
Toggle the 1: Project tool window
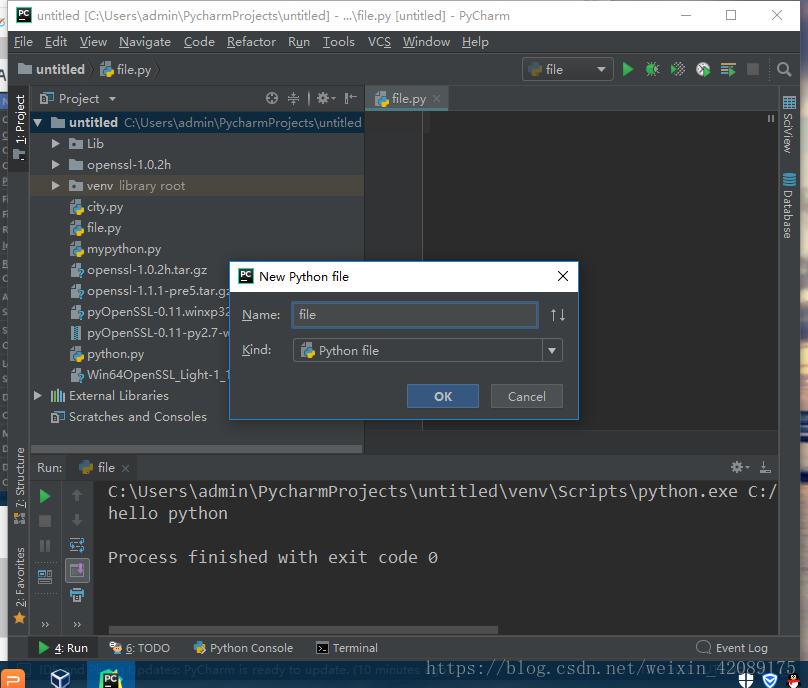(x=20, y=127)
